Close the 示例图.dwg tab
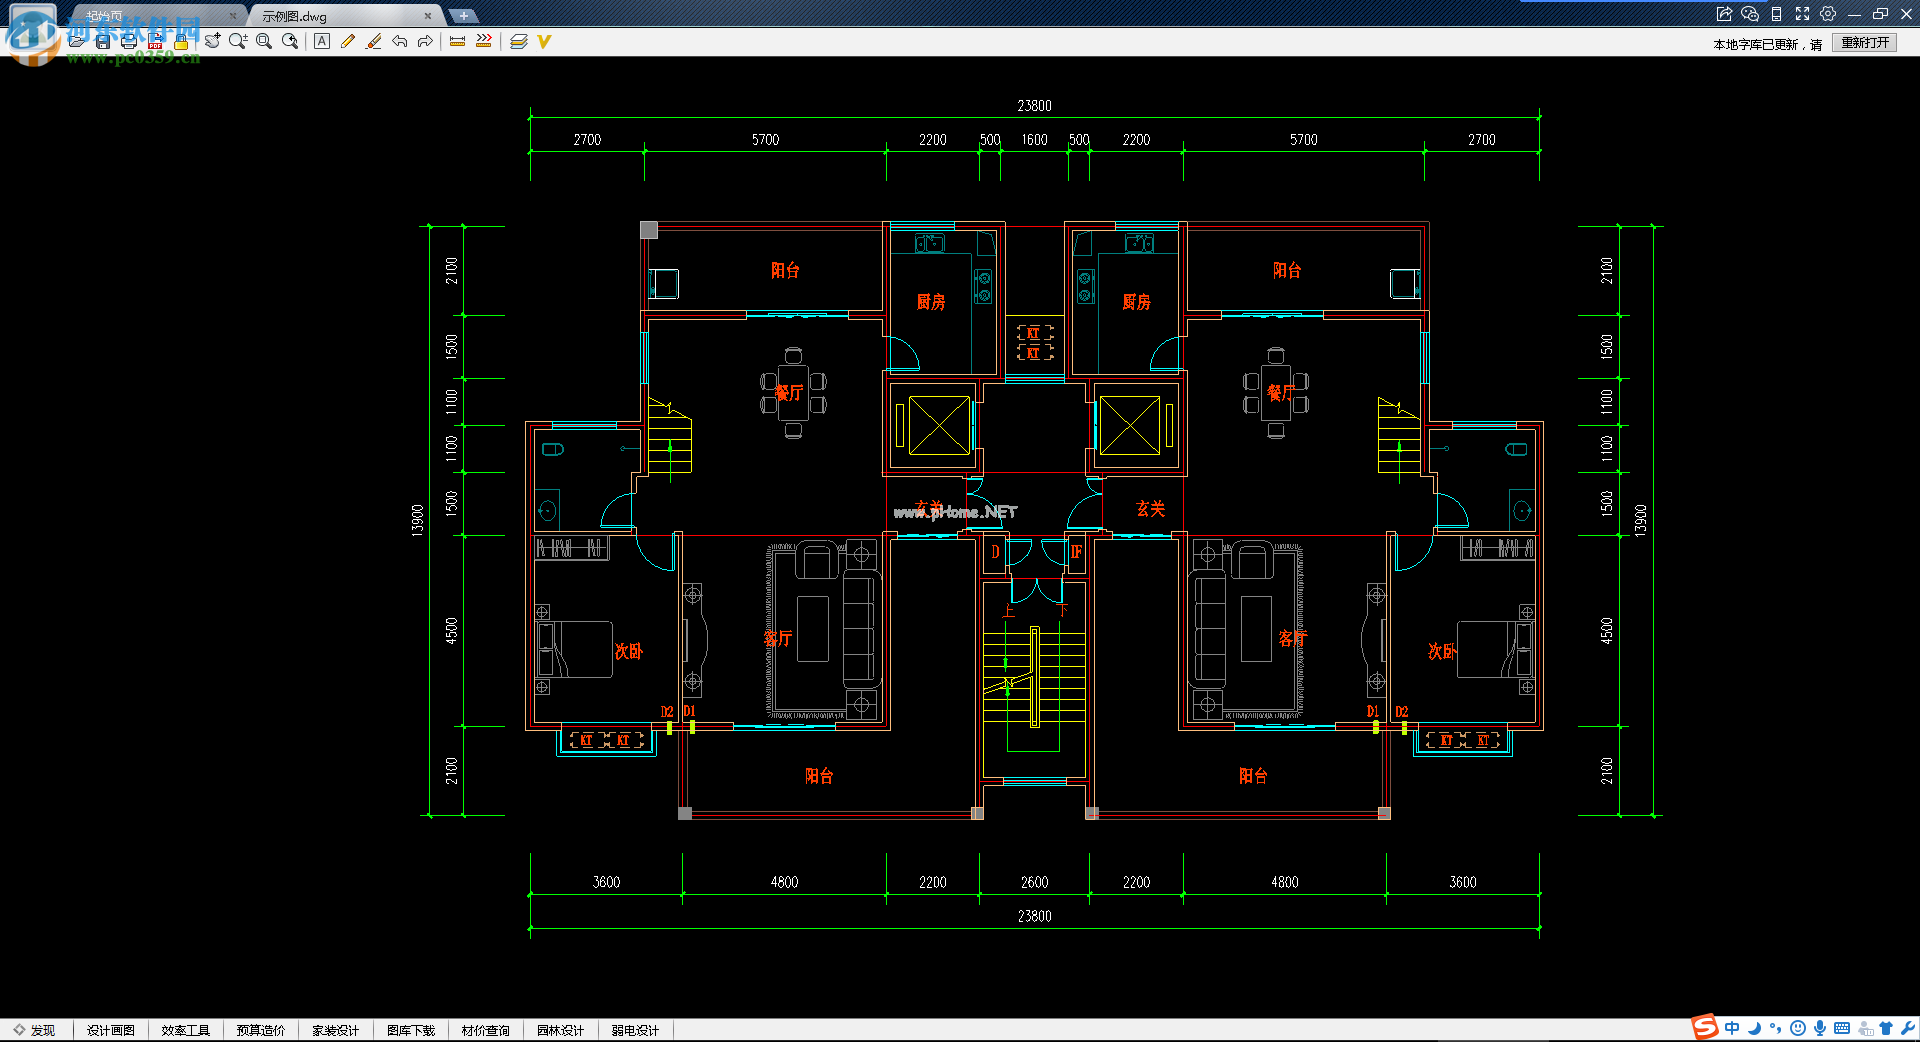Viewport: 1920px width, 1042px height. click(428, 16)
